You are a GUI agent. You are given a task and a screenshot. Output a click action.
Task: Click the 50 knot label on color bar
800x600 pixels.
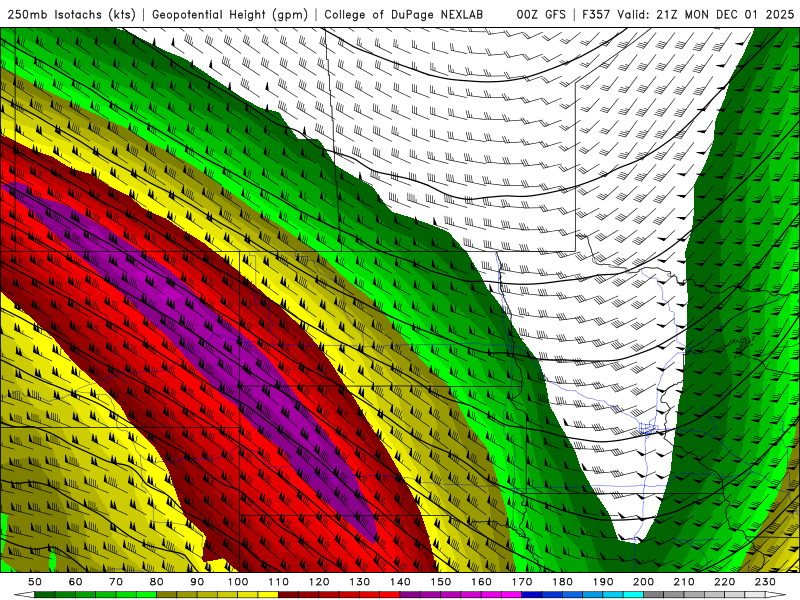[x=35, y=582]
